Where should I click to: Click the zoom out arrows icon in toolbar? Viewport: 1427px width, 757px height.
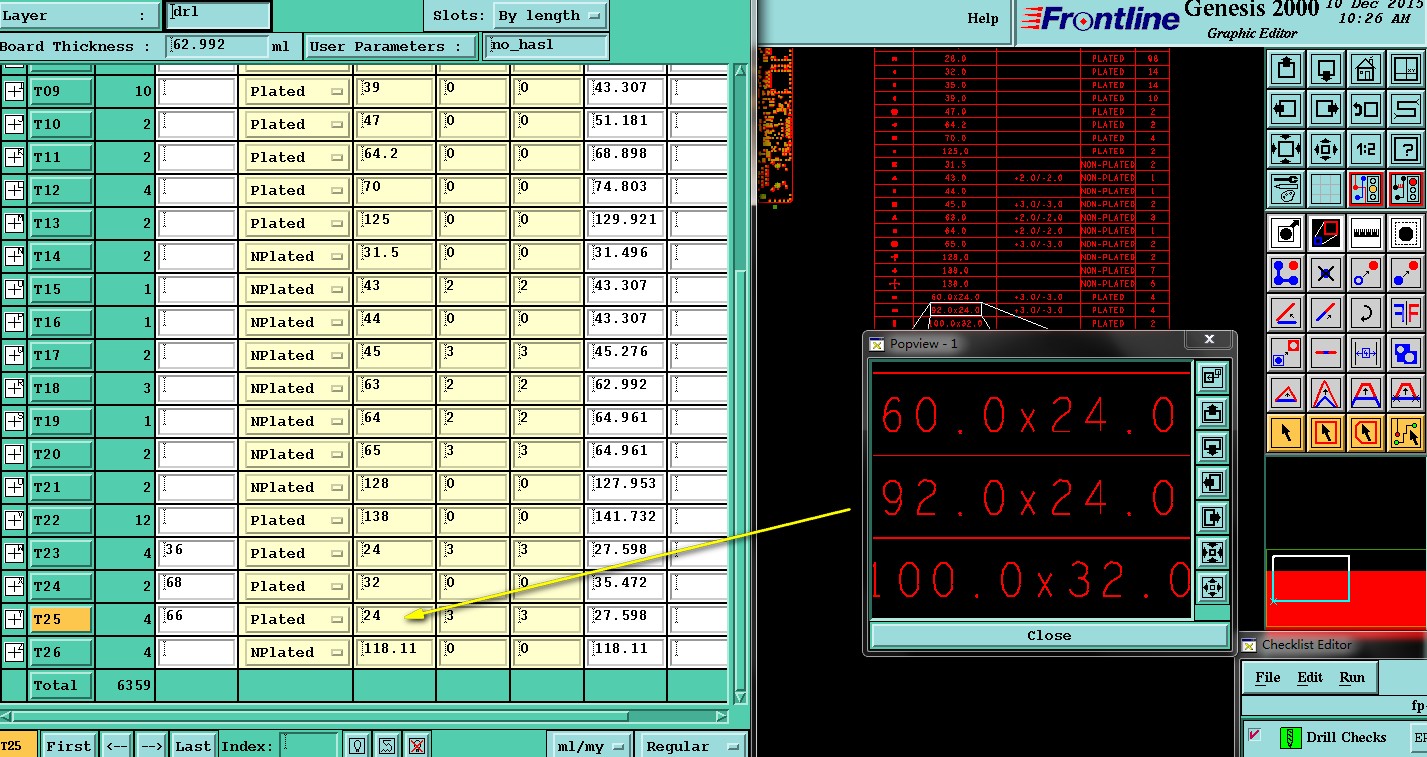[1326, 150]
